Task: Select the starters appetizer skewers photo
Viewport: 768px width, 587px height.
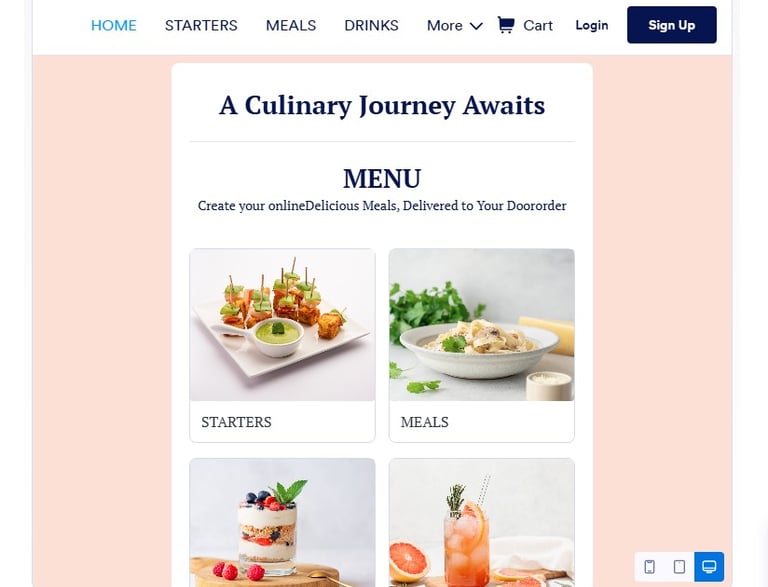Action: [x=283, y=325]
